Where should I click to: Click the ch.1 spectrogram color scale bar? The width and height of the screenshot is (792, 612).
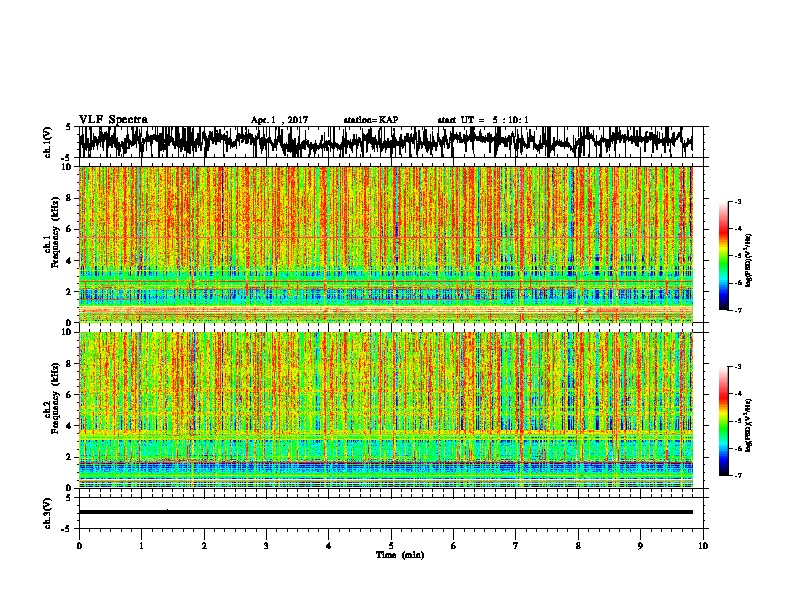(723, 256)
